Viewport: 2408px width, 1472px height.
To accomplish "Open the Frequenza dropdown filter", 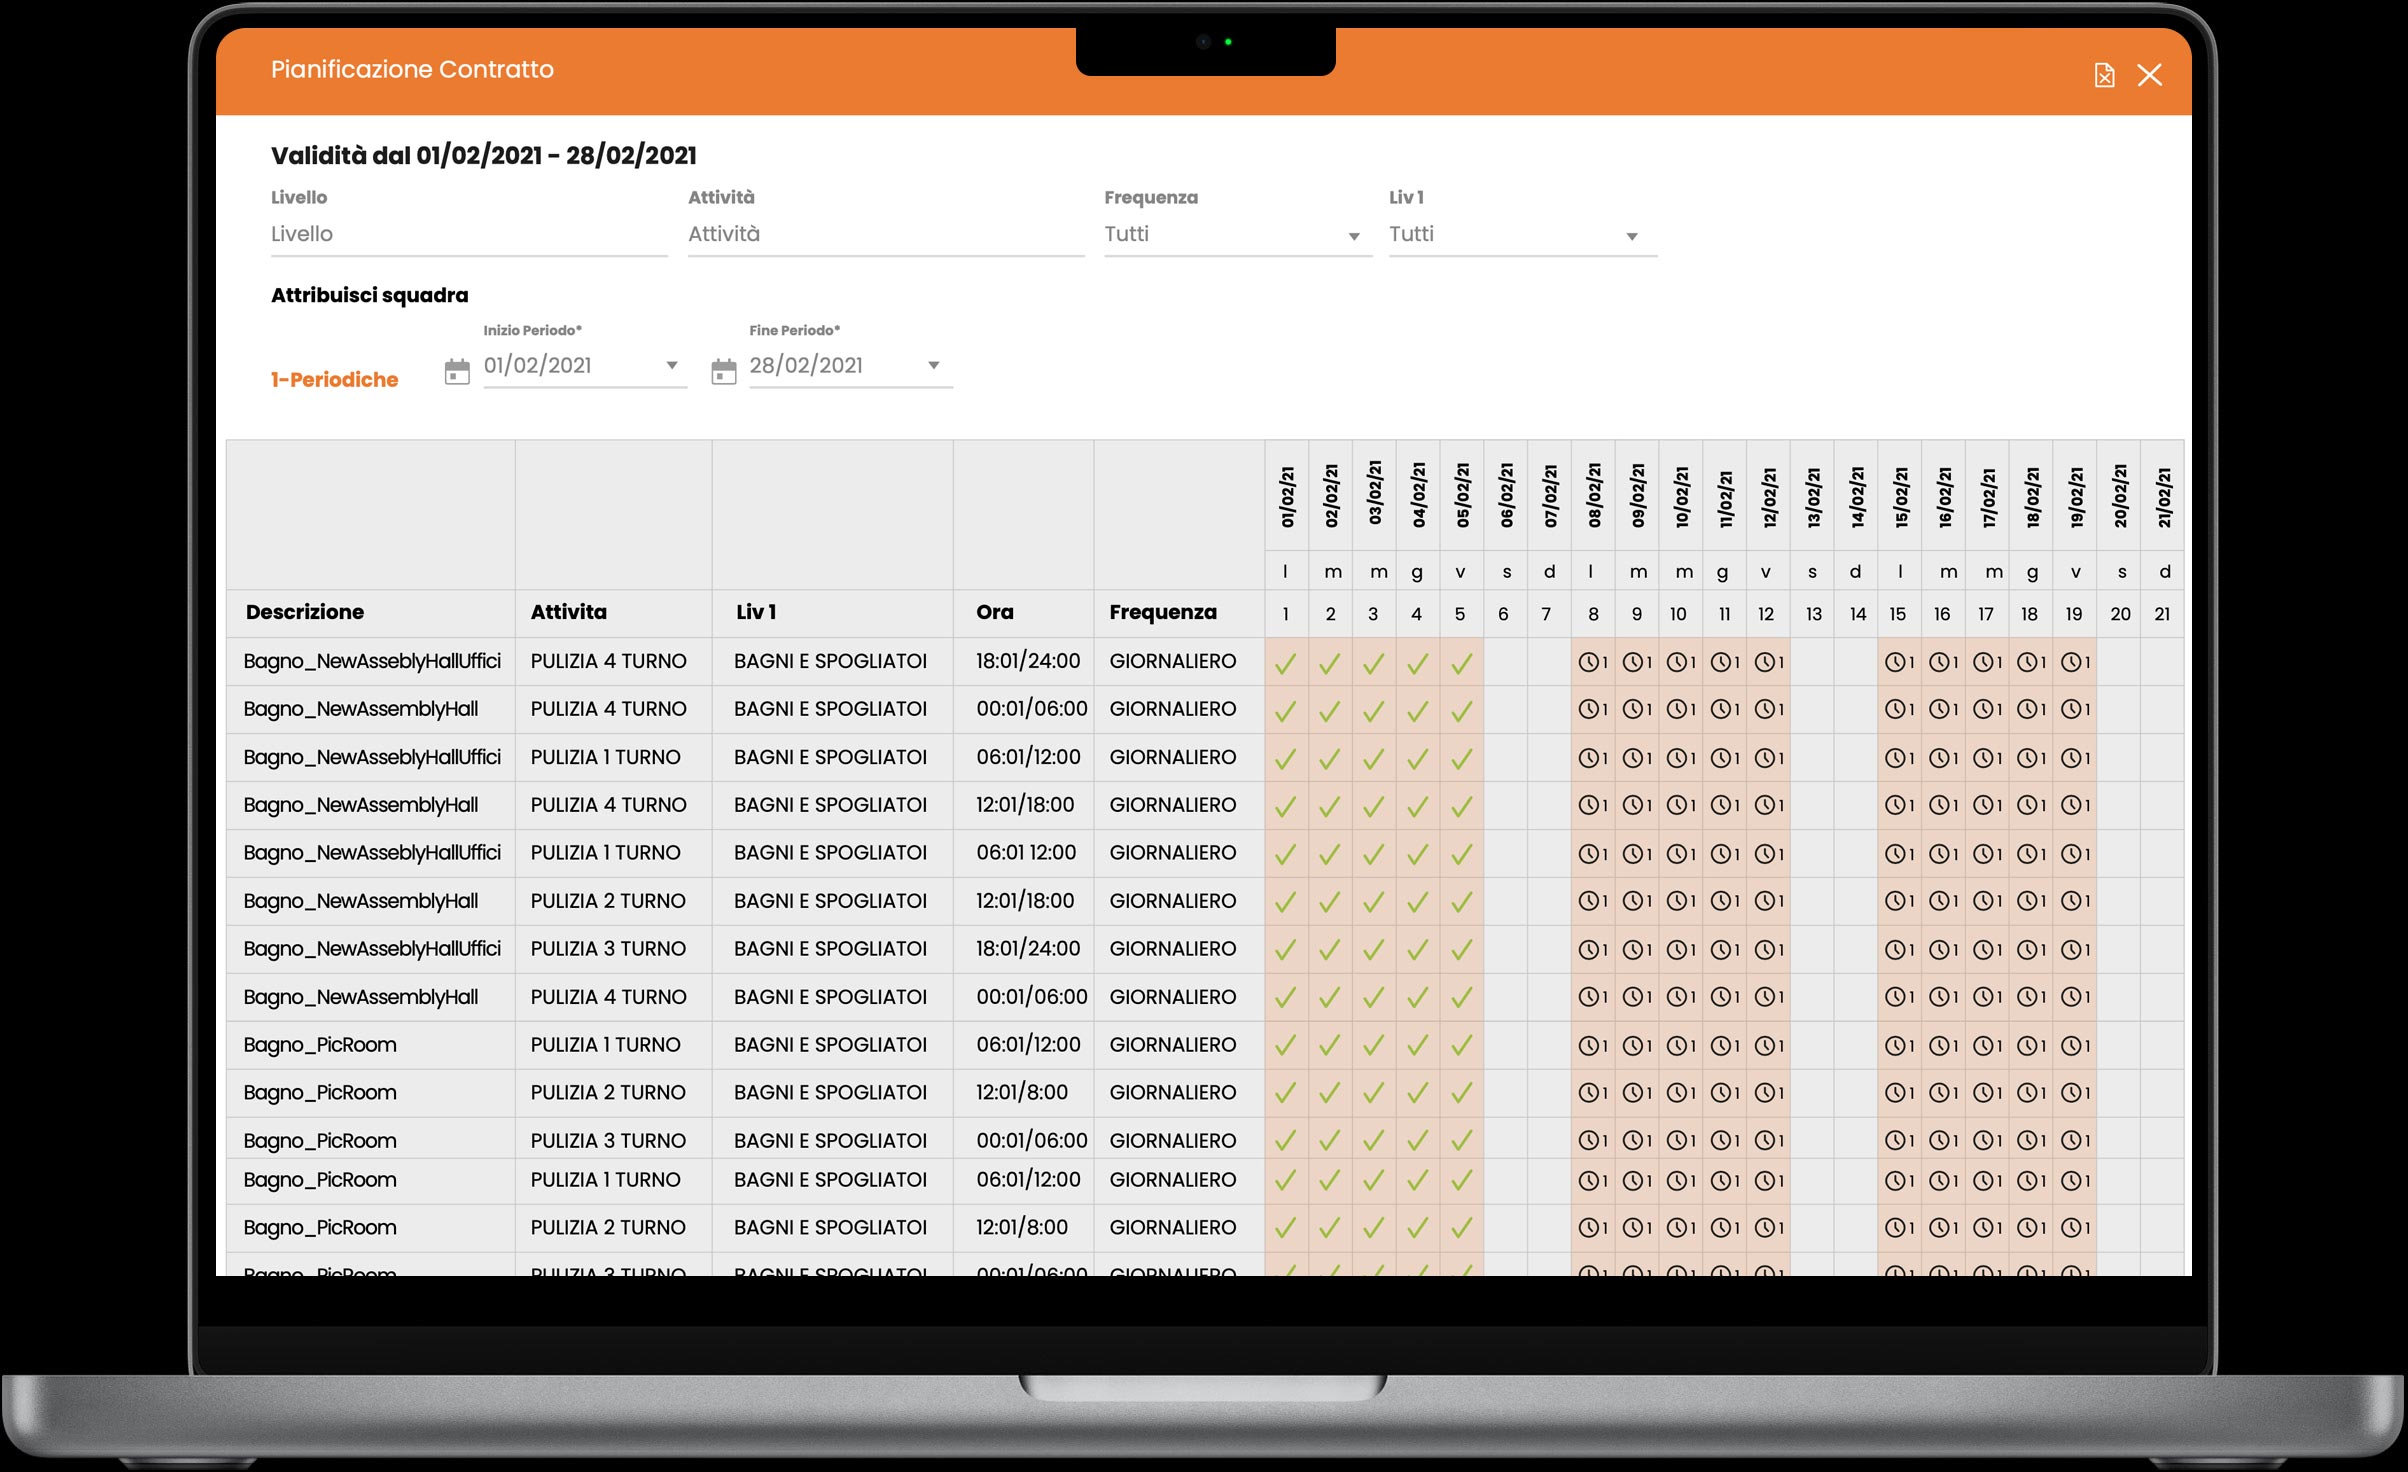I will point(1236,235).
